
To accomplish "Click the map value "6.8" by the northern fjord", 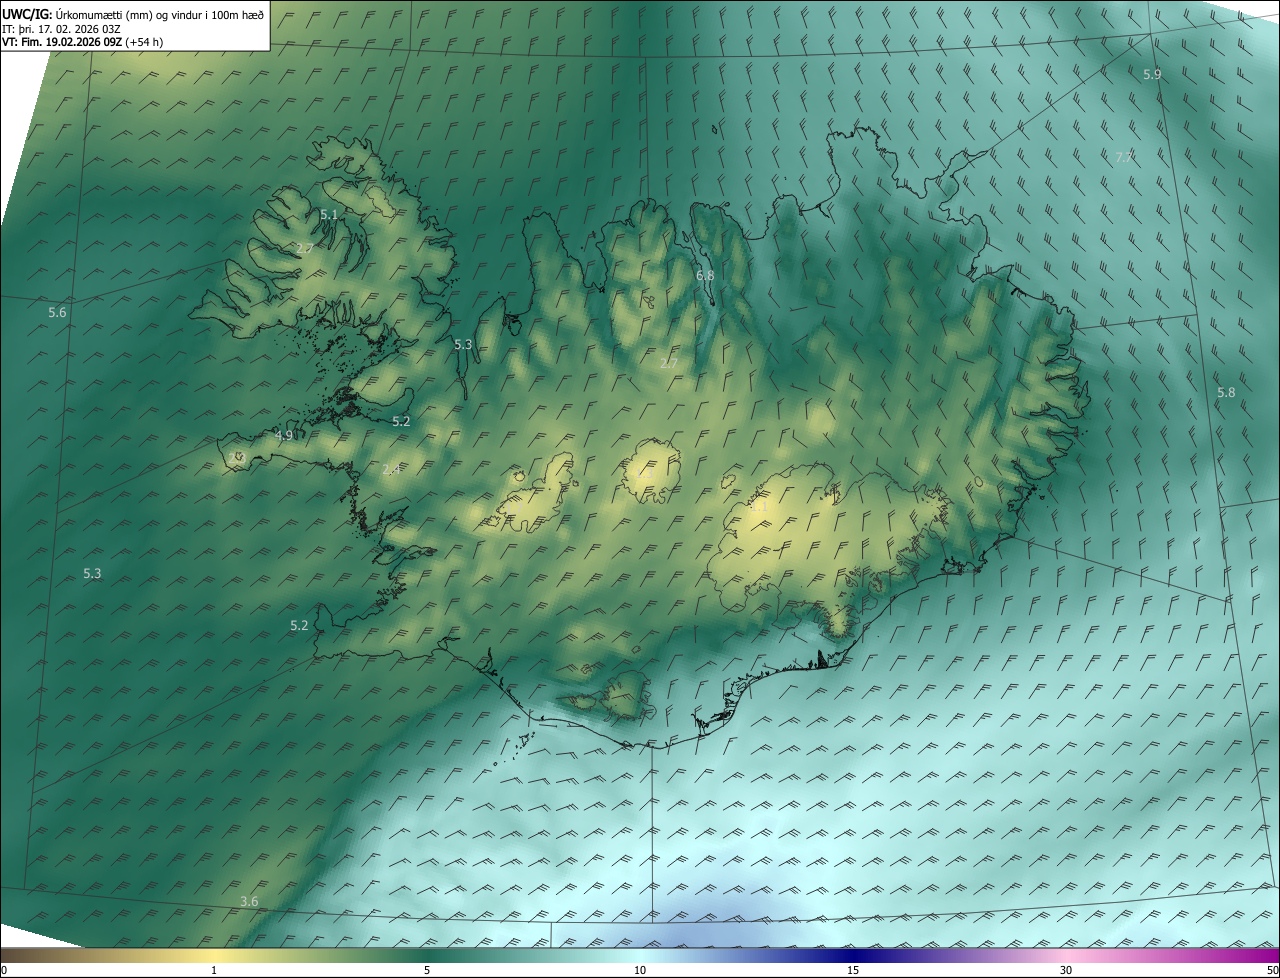I will tap(705, 275).
